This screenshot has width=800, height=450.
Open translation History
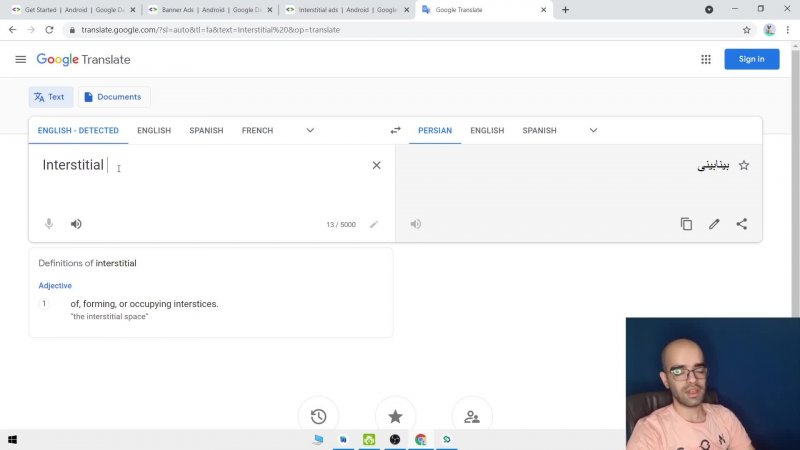(x=318, y=416)
